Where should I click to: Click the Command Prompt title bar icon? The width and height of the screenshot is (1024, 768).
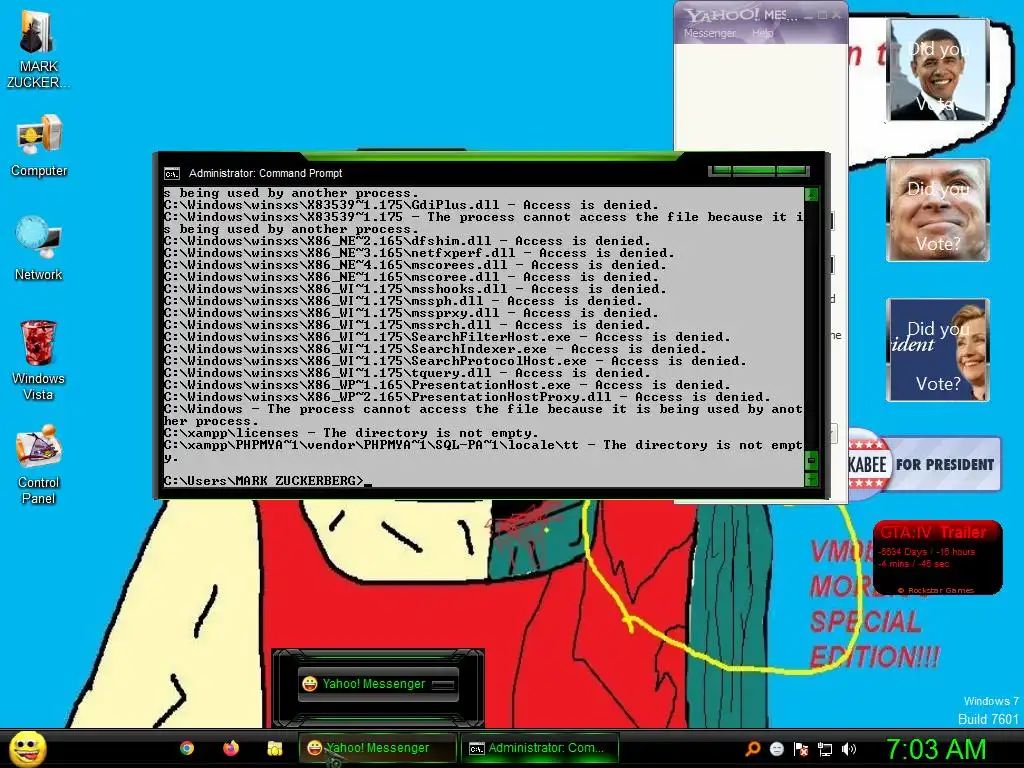pyautogui.click(x=172, y=174)
